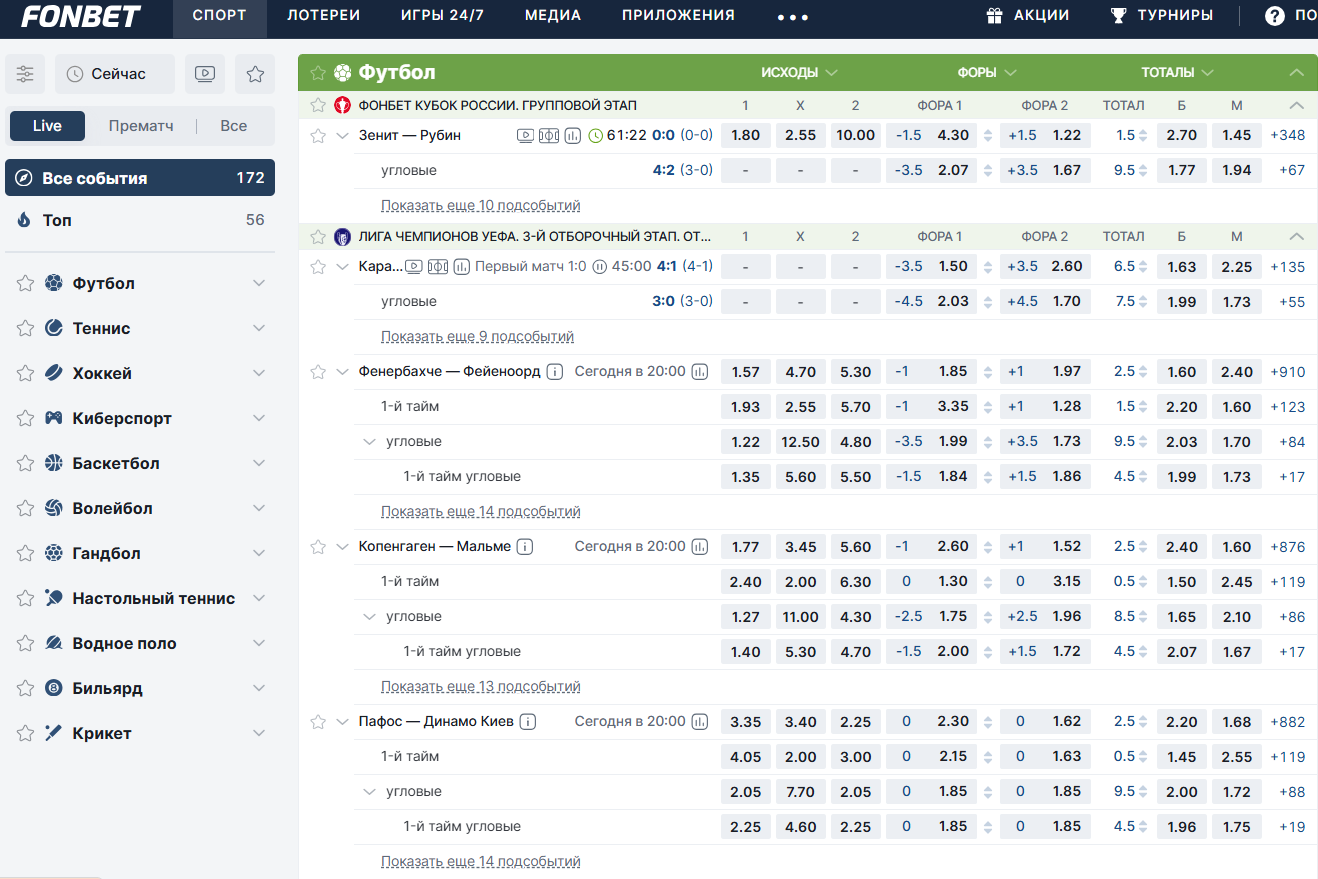The width and height of the screenshot is (1318, 879).
Task: Favorite Теннис in sidebar with star
Action: pyautogui.click(x=25, y=329)
